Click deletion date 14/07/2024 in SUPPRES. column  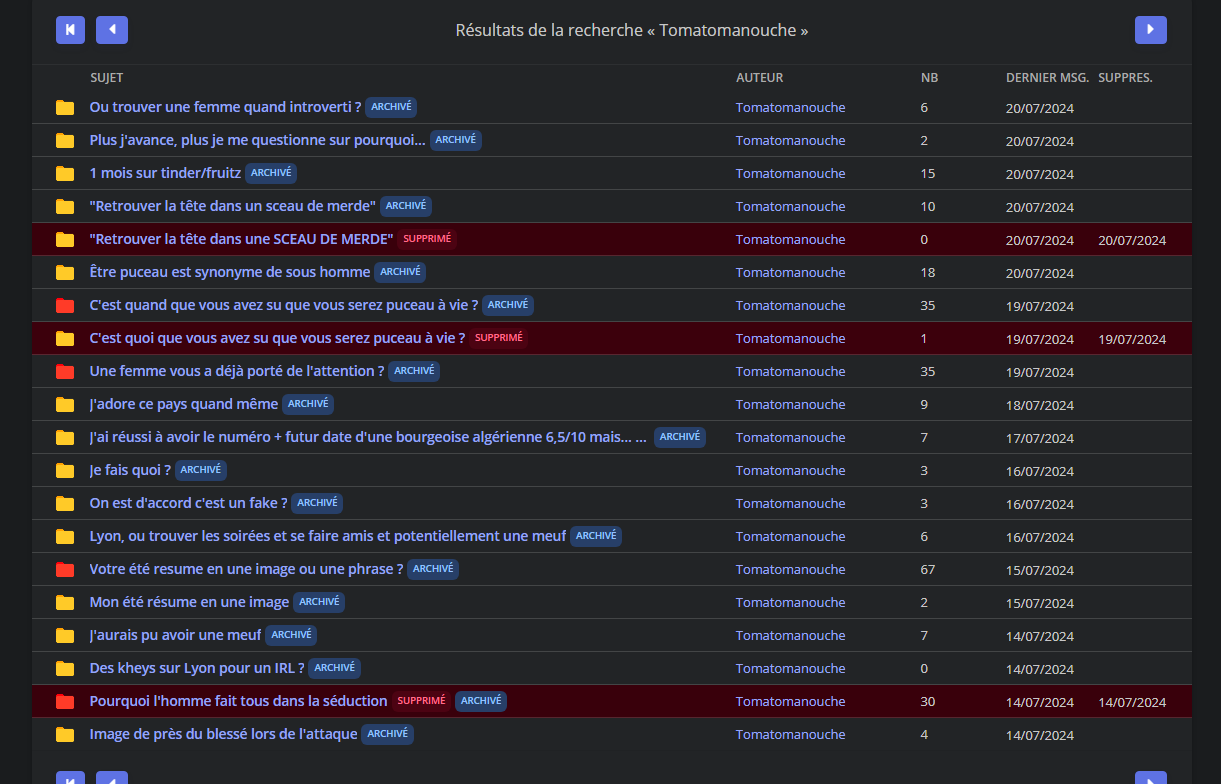pos(1132,702)
